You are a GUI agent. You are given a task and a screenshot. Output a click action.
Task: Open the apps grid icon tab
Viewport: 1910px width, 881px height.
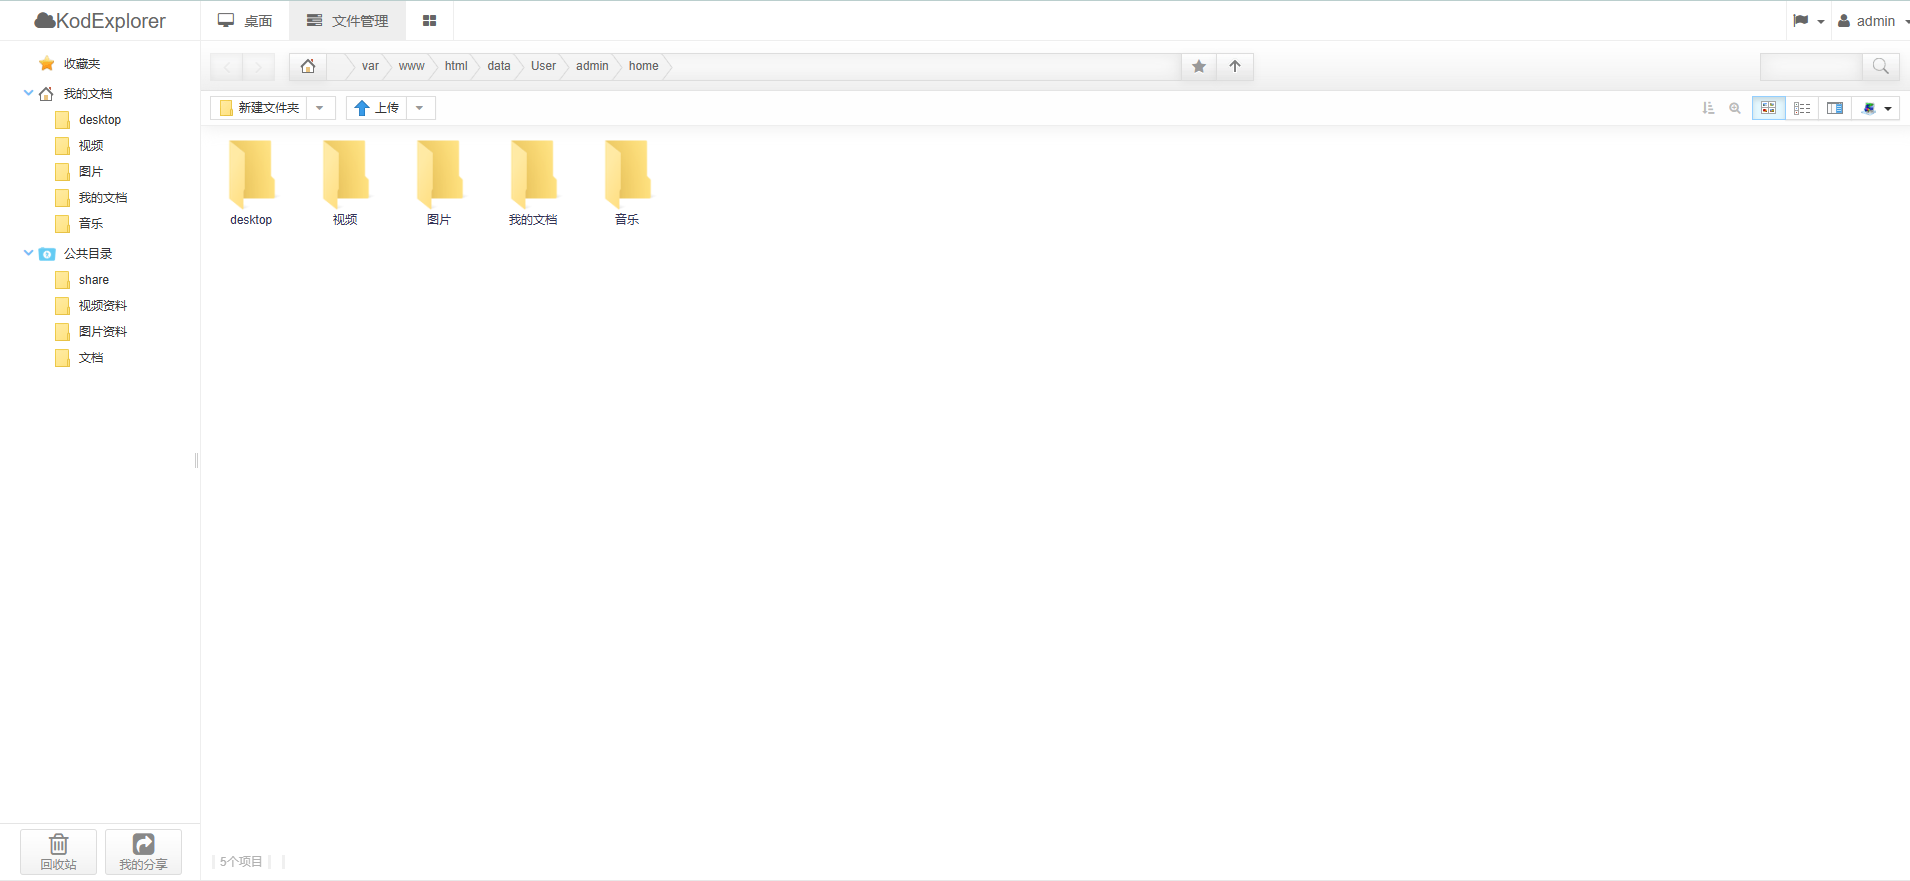(x=429, y=21)
